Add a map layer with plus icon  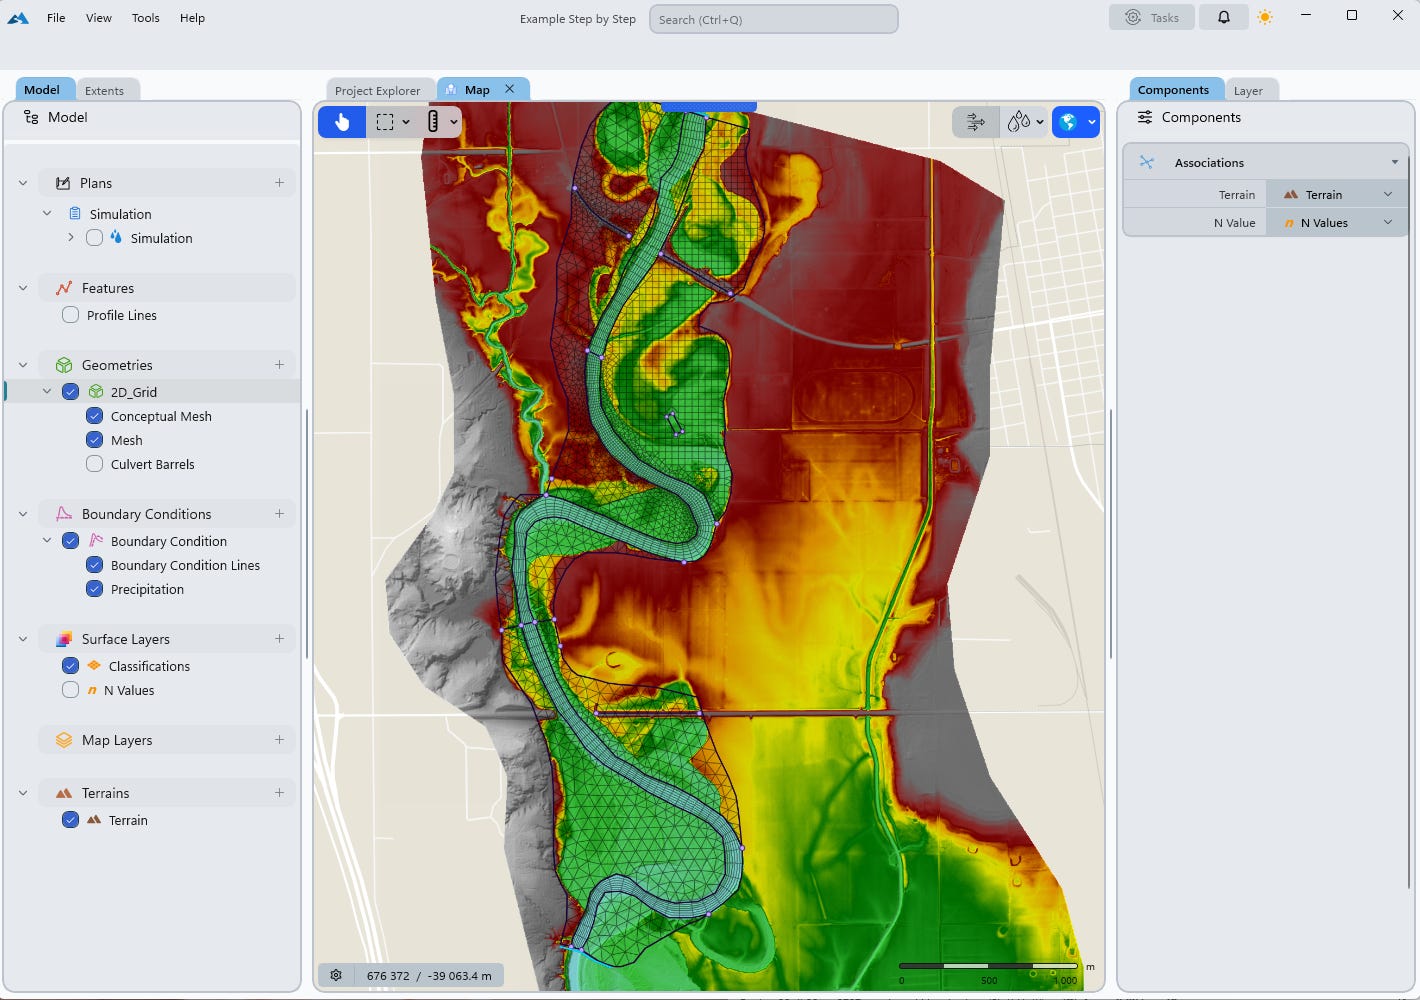(279, 740)
